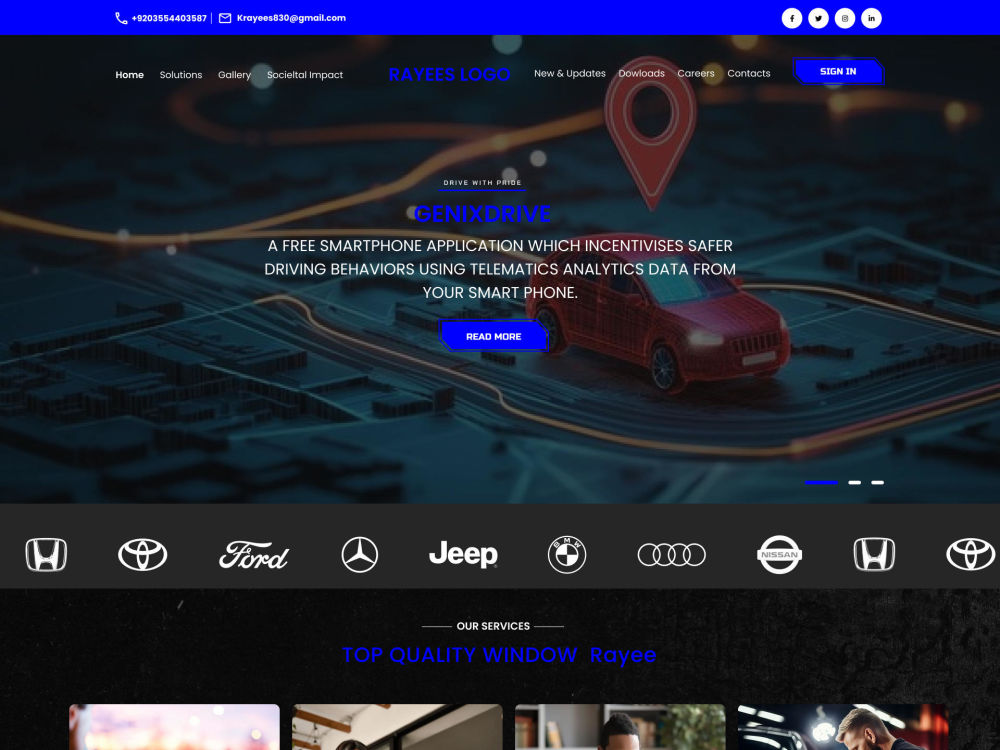
Task: Click the Mercedes-Benz brand logo
Action: coord(360,555)
